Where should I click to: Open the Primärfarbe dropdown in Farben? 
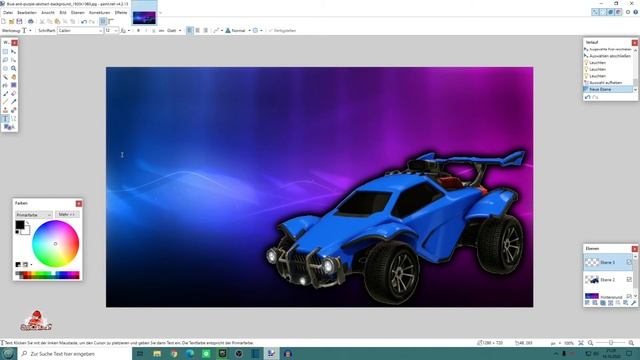point(33,215)
